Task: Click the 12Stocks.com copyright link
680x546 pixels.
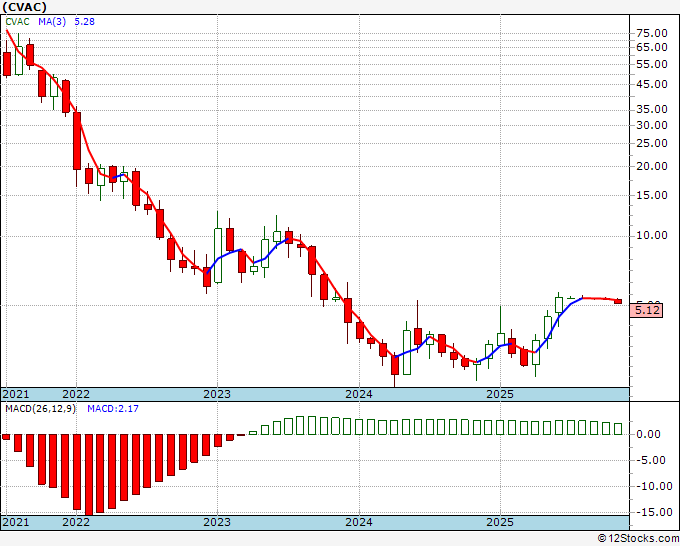Action: point(638,539)
